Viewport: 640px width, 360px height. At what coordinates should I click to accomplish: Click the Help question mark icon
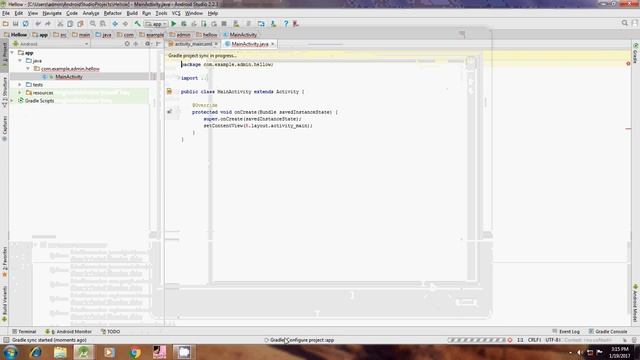point(286,24)
